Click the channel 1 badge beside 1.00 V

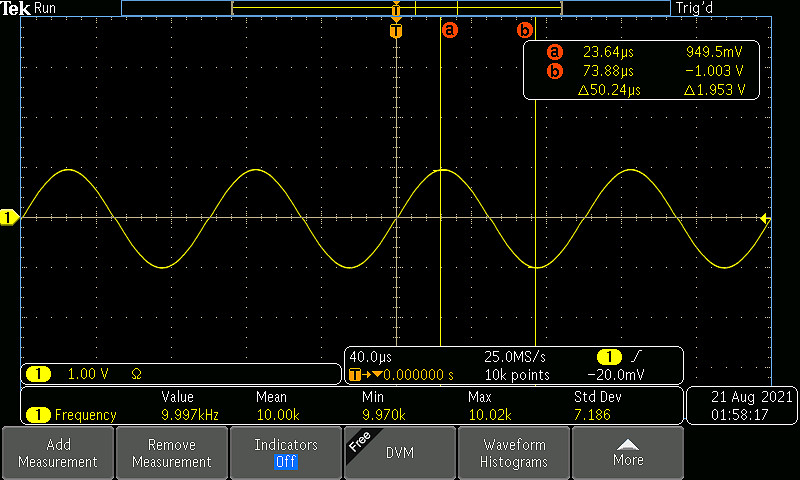pos(38,374)
